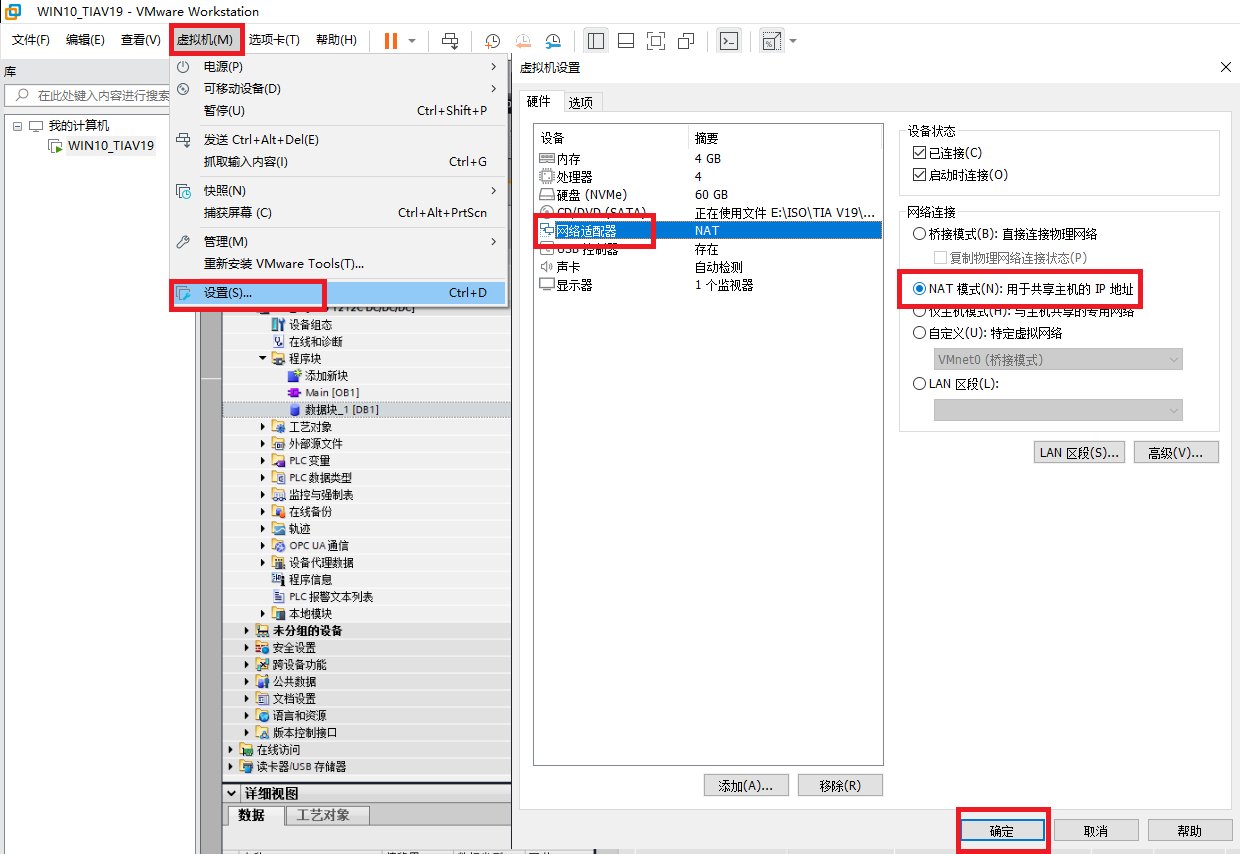
Task: Open the 帮助(H) menu
Action: pos(336,40)
